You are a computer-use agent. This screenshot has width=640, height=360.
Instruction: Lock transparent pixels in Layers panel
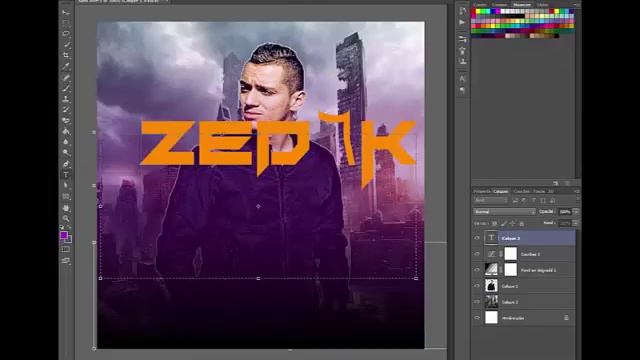click(494, 223)
